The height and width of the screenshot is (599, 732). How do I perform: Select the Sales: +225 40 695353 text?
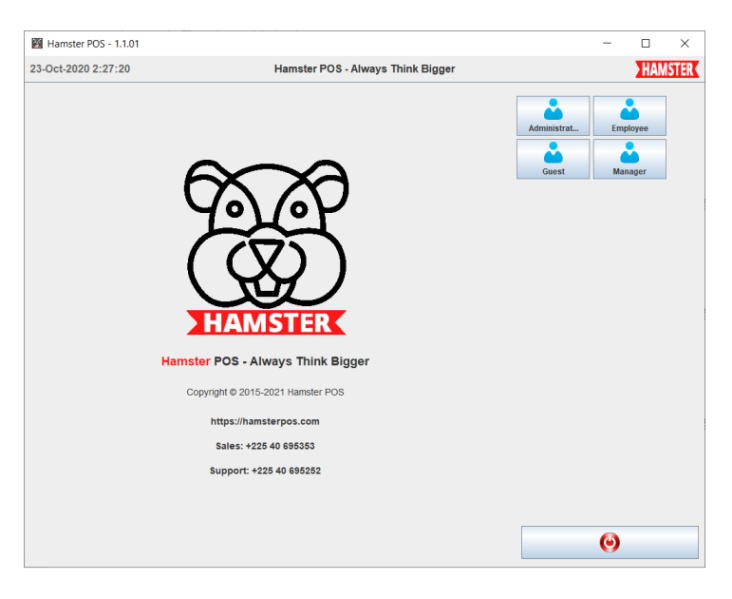[265, 446]
